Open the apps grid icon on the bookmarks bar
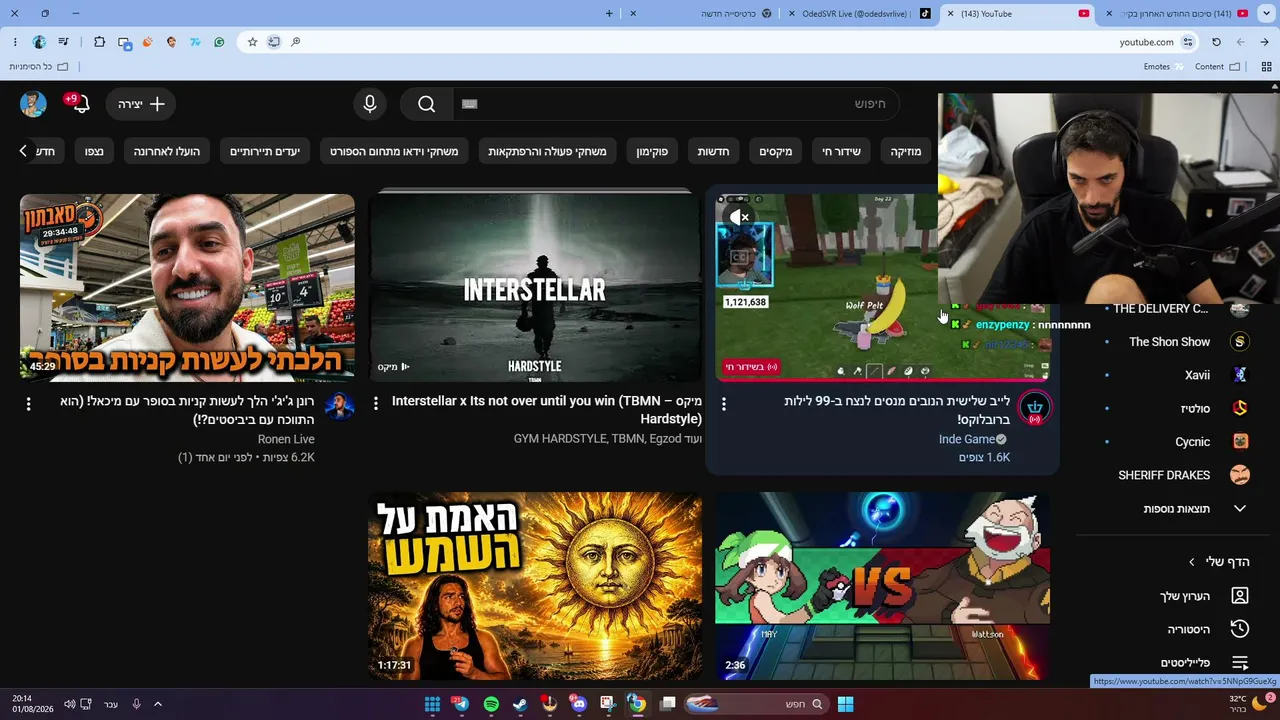The image size is (1280, 720). pos(1266,67)
